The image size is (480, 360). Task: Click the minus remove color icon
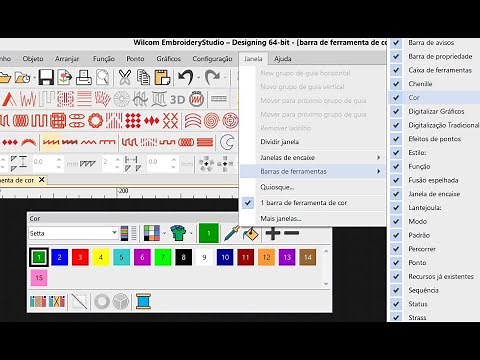click(x=291, y=233)
